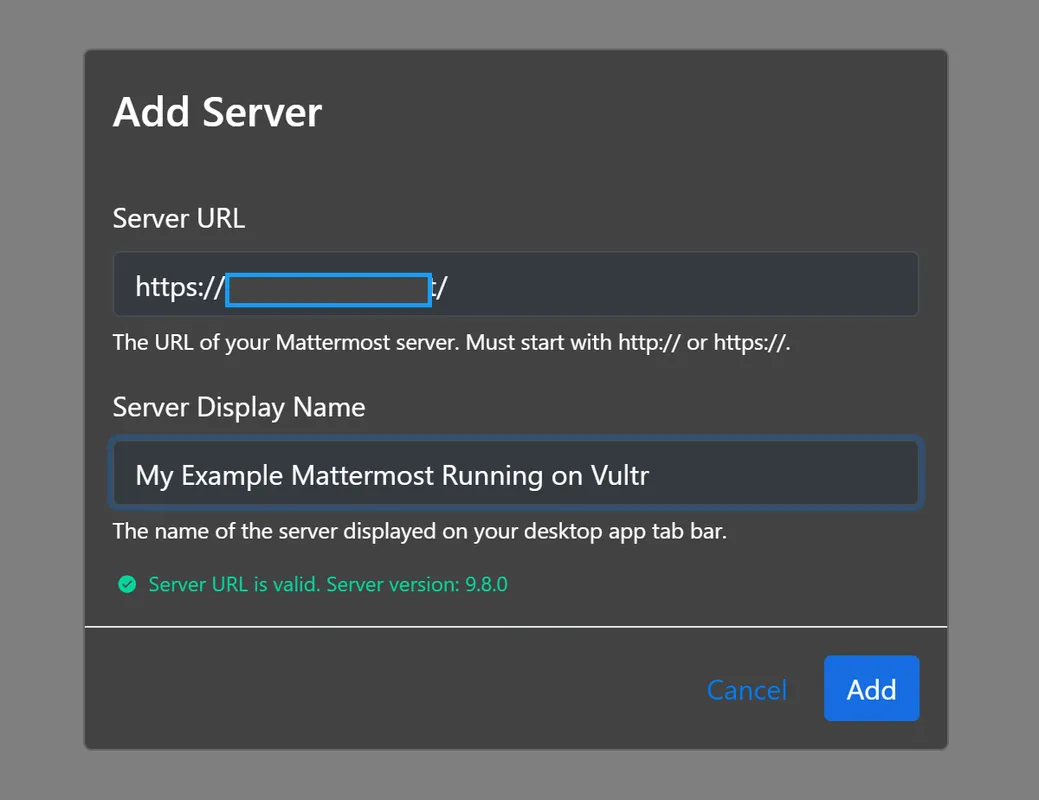Screen dimensions: 1039x800
Task: Click the Add button
Action: (871, 688)
